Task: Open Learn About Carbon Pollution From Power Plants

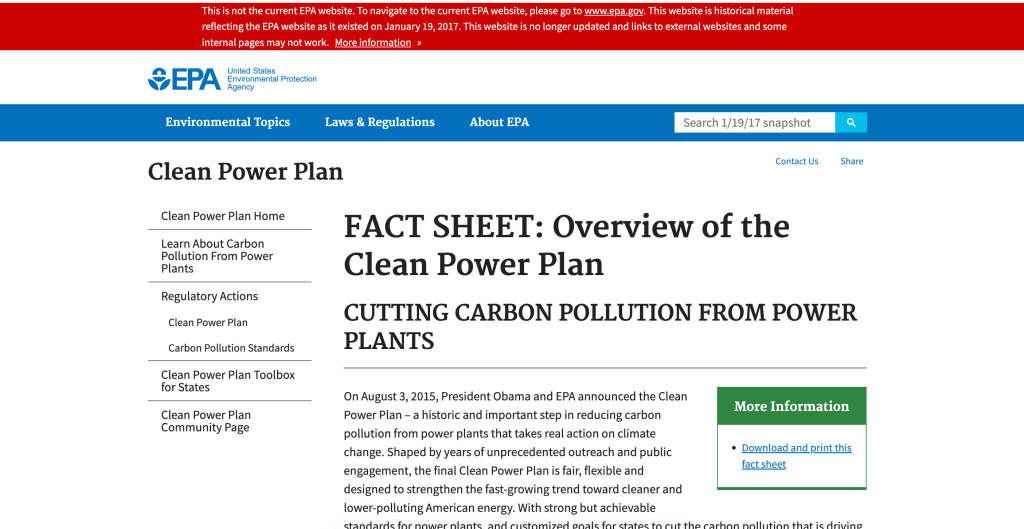Action: pos(217,256)
